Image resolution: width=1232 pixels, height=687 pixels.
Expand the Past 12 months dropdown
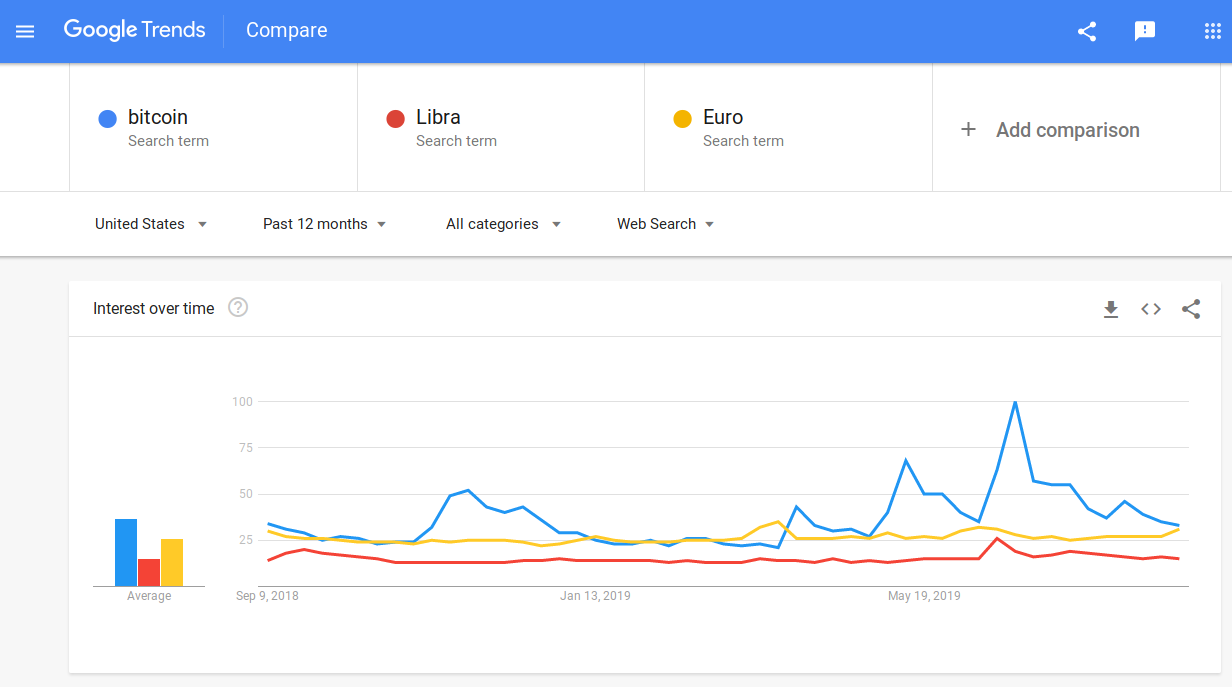click(324, 224)
